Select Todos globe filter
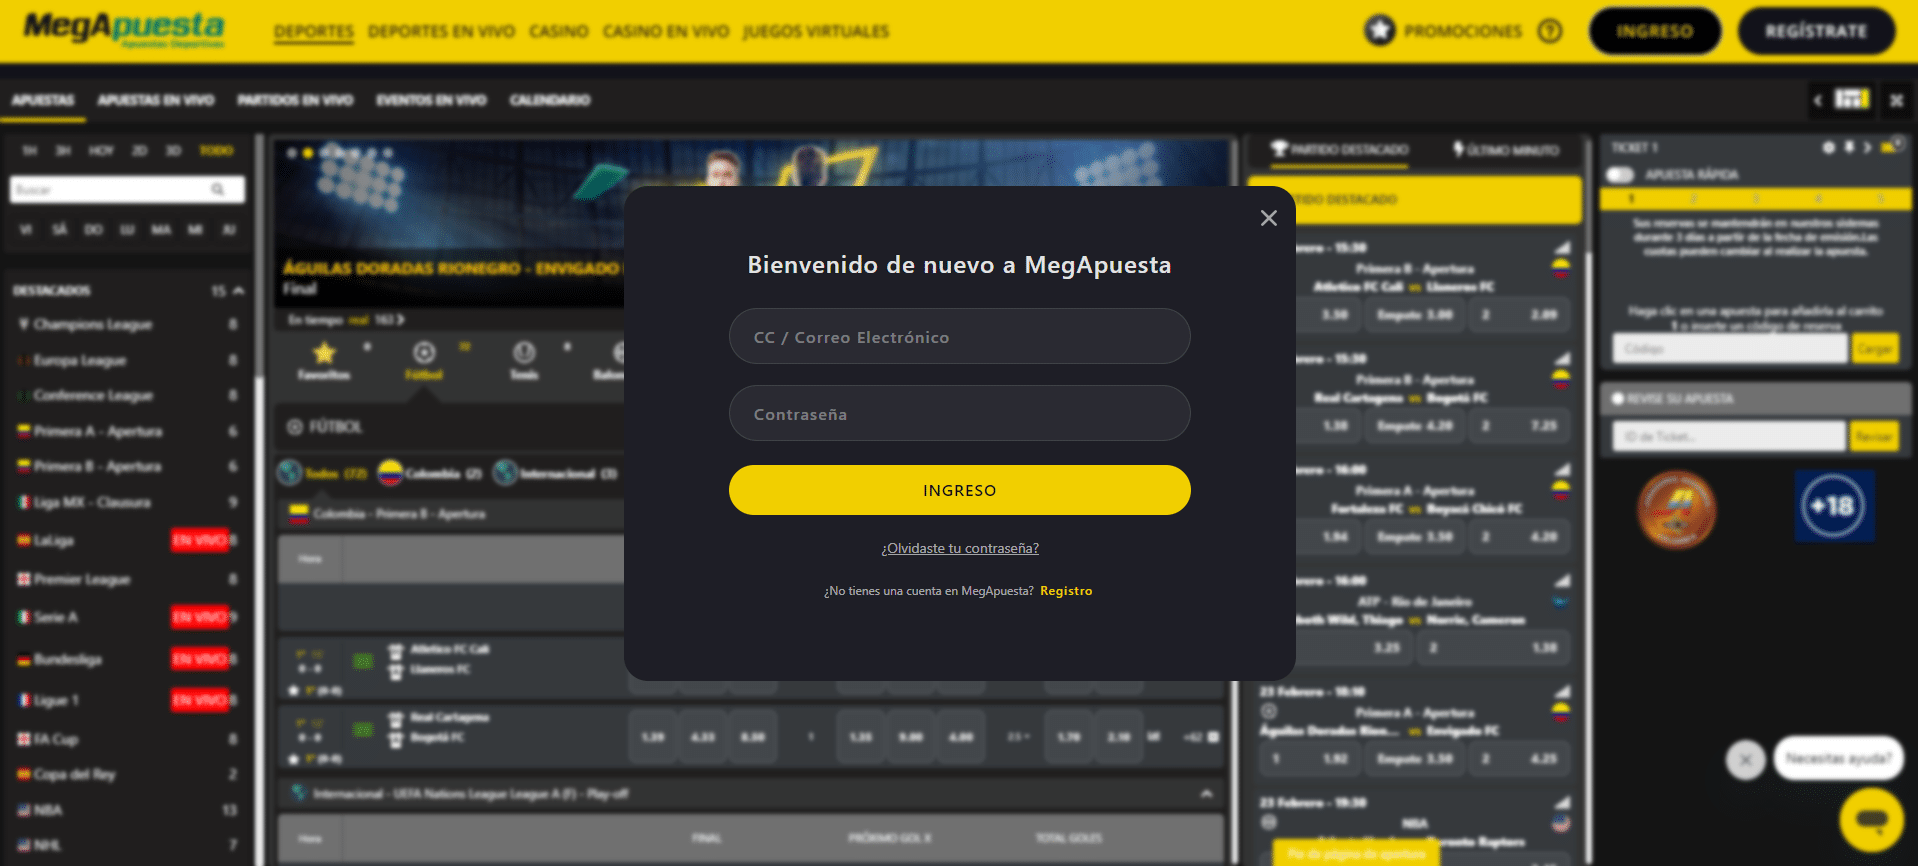Viewport: 1918px width, 866px height. [x=290, y=472]
